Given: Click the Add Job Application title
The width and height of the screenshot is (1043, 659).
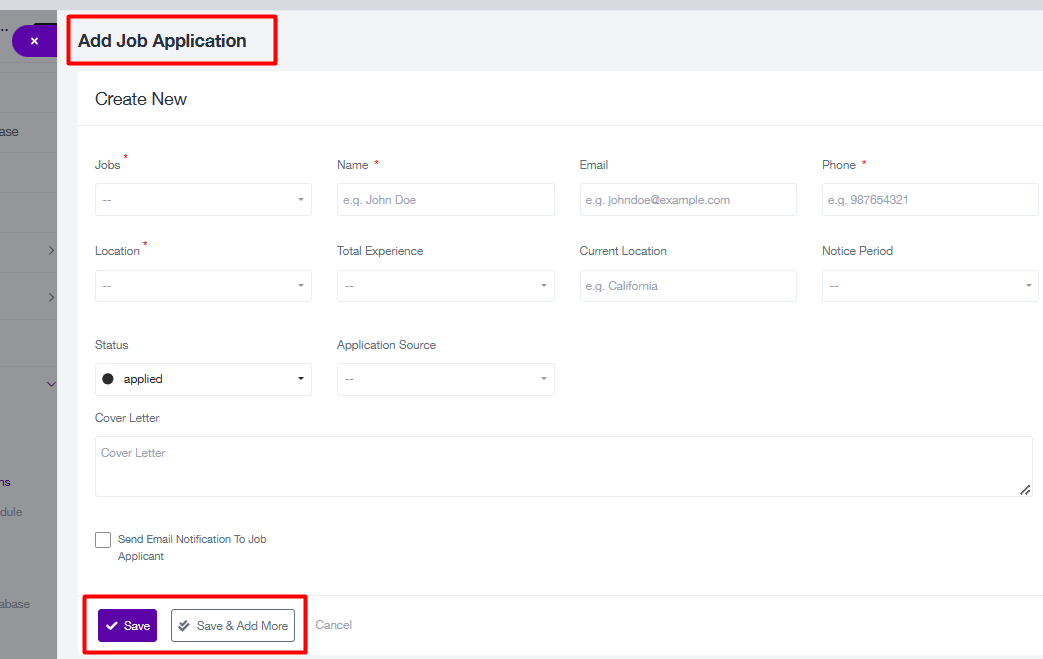Looking at the screenshot, I should 162,41.
